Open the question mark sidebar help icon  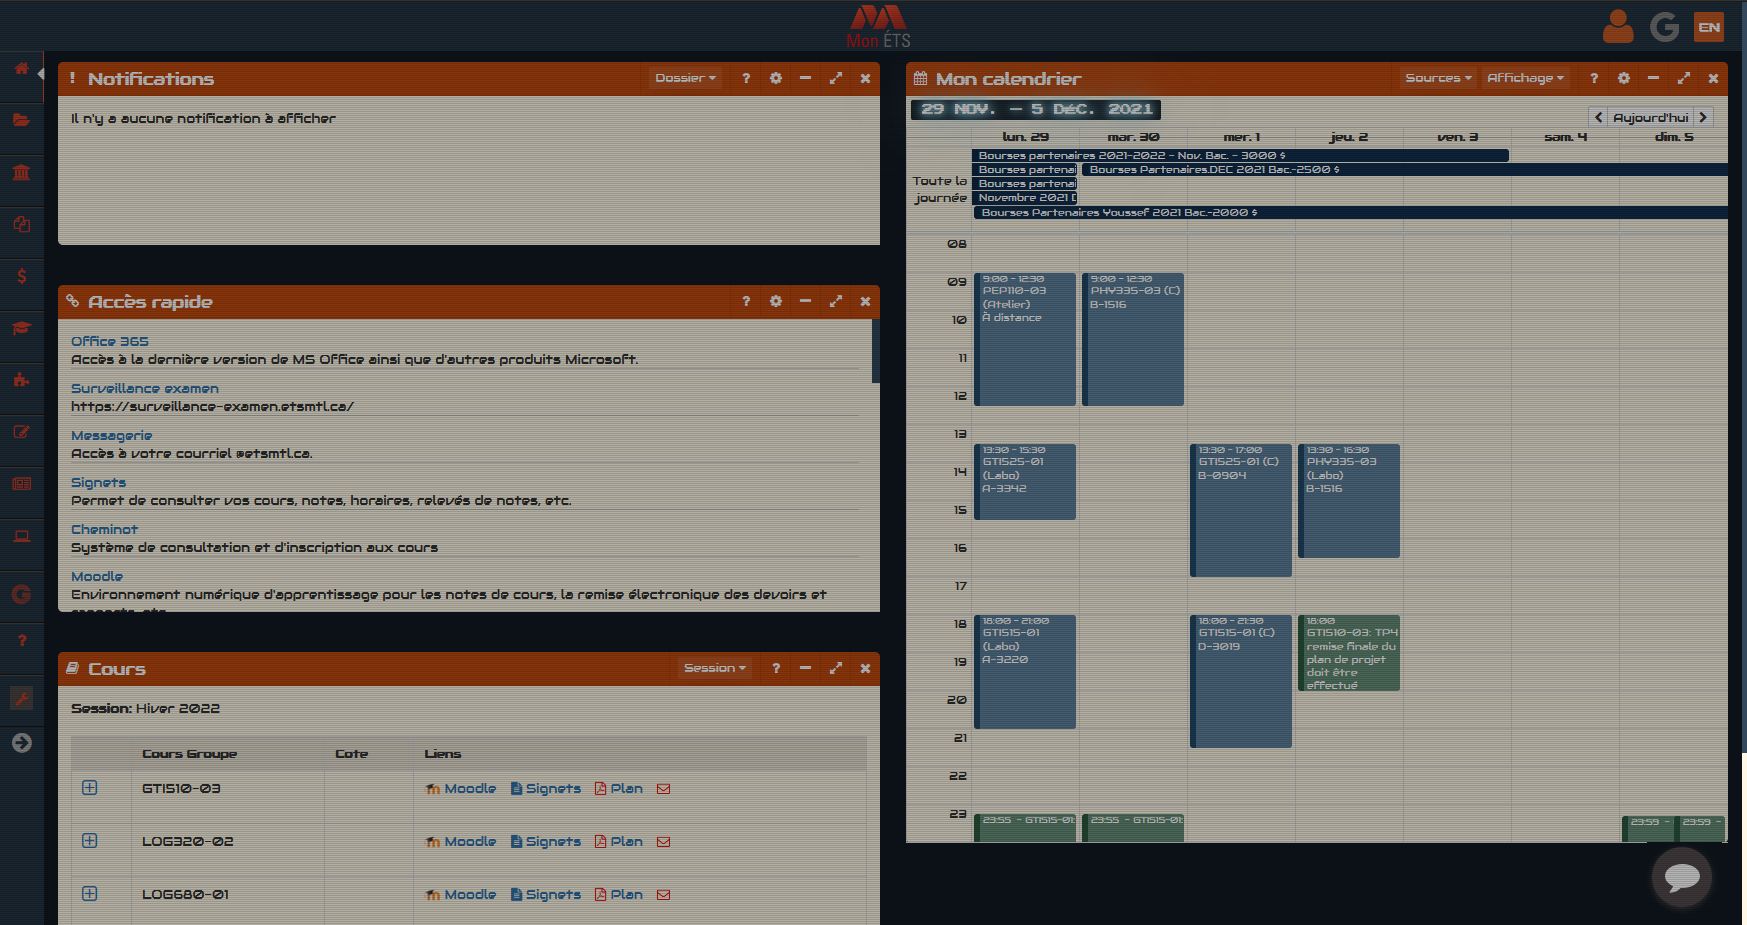[x=21, y=641]
